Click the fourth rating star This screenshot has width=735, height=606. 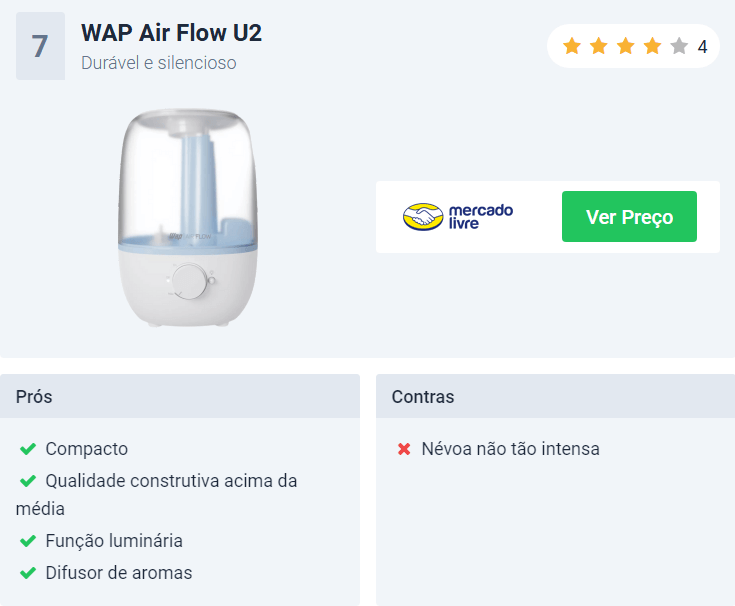point(652,46)
